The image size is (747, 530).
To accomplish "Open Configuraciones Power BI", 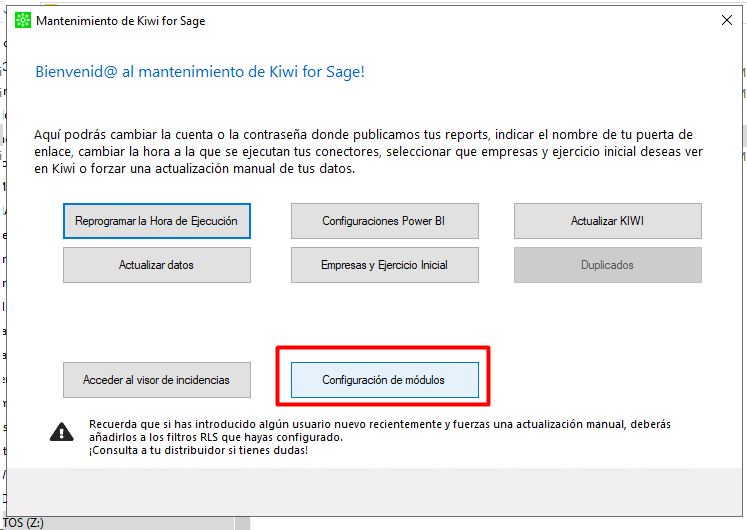I will (x=384, y=221).
